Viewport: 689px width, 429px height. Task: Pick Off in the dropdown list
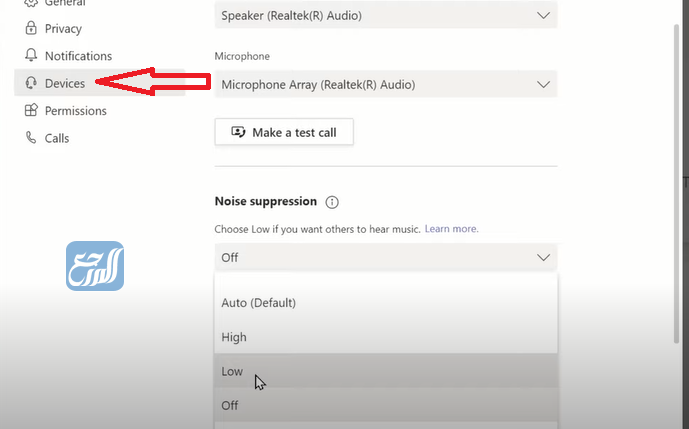tap(385, 405)
